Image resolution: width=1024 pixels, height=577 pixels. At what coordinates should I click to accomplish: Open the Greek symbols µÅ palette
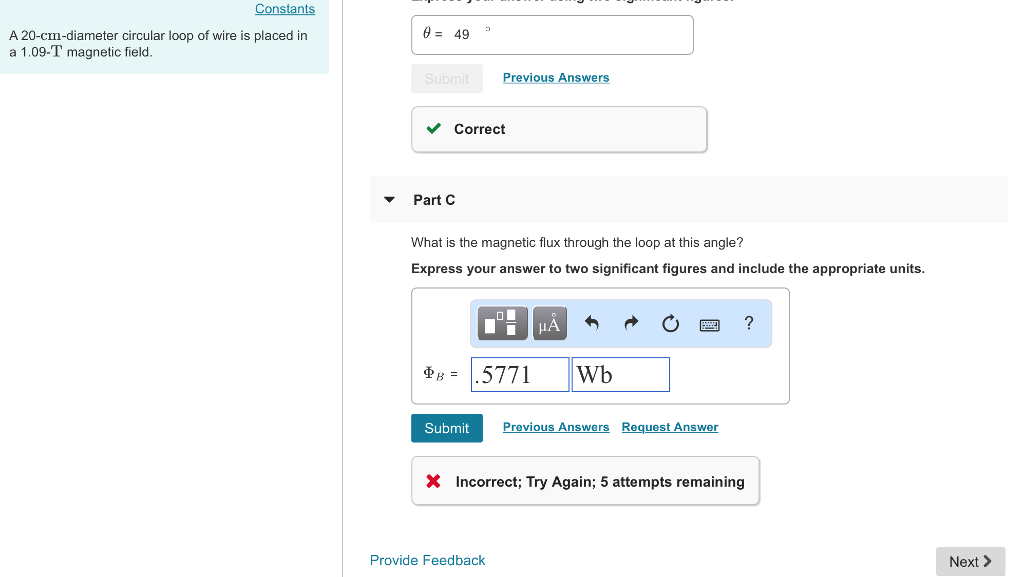[550, 323]
